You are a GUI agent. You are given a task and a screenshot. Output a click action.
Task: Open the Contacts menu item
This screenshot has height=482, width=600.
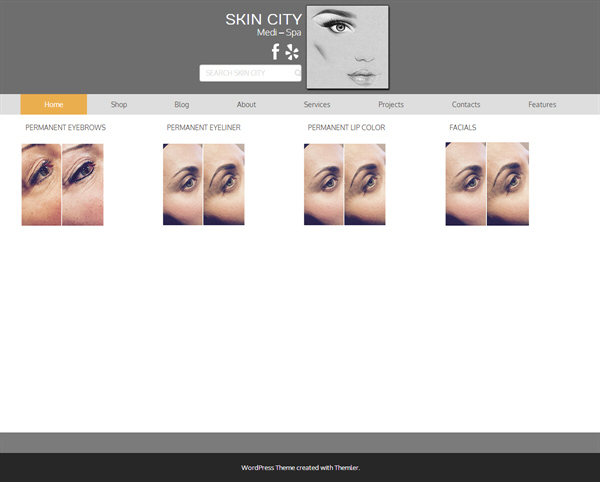(466, 104)
